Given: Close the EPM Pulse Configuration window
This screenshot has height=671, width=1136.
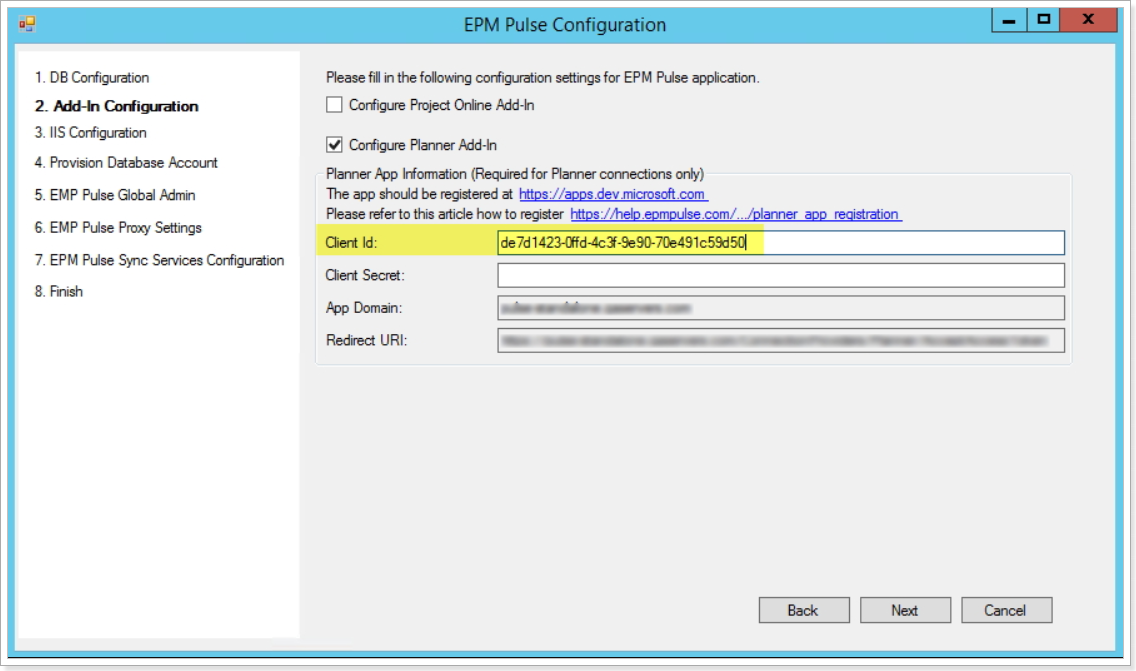Looking at the screenshot, I should pos(1088,20).
